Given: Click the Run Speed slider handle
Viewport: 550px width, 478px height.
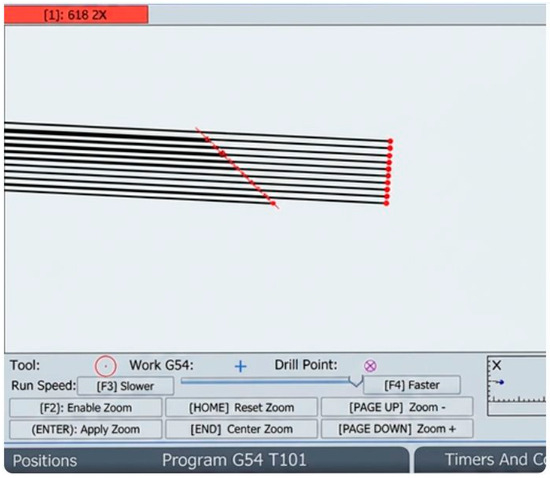Looking at the screenshot, I should (x=356, y=381).
